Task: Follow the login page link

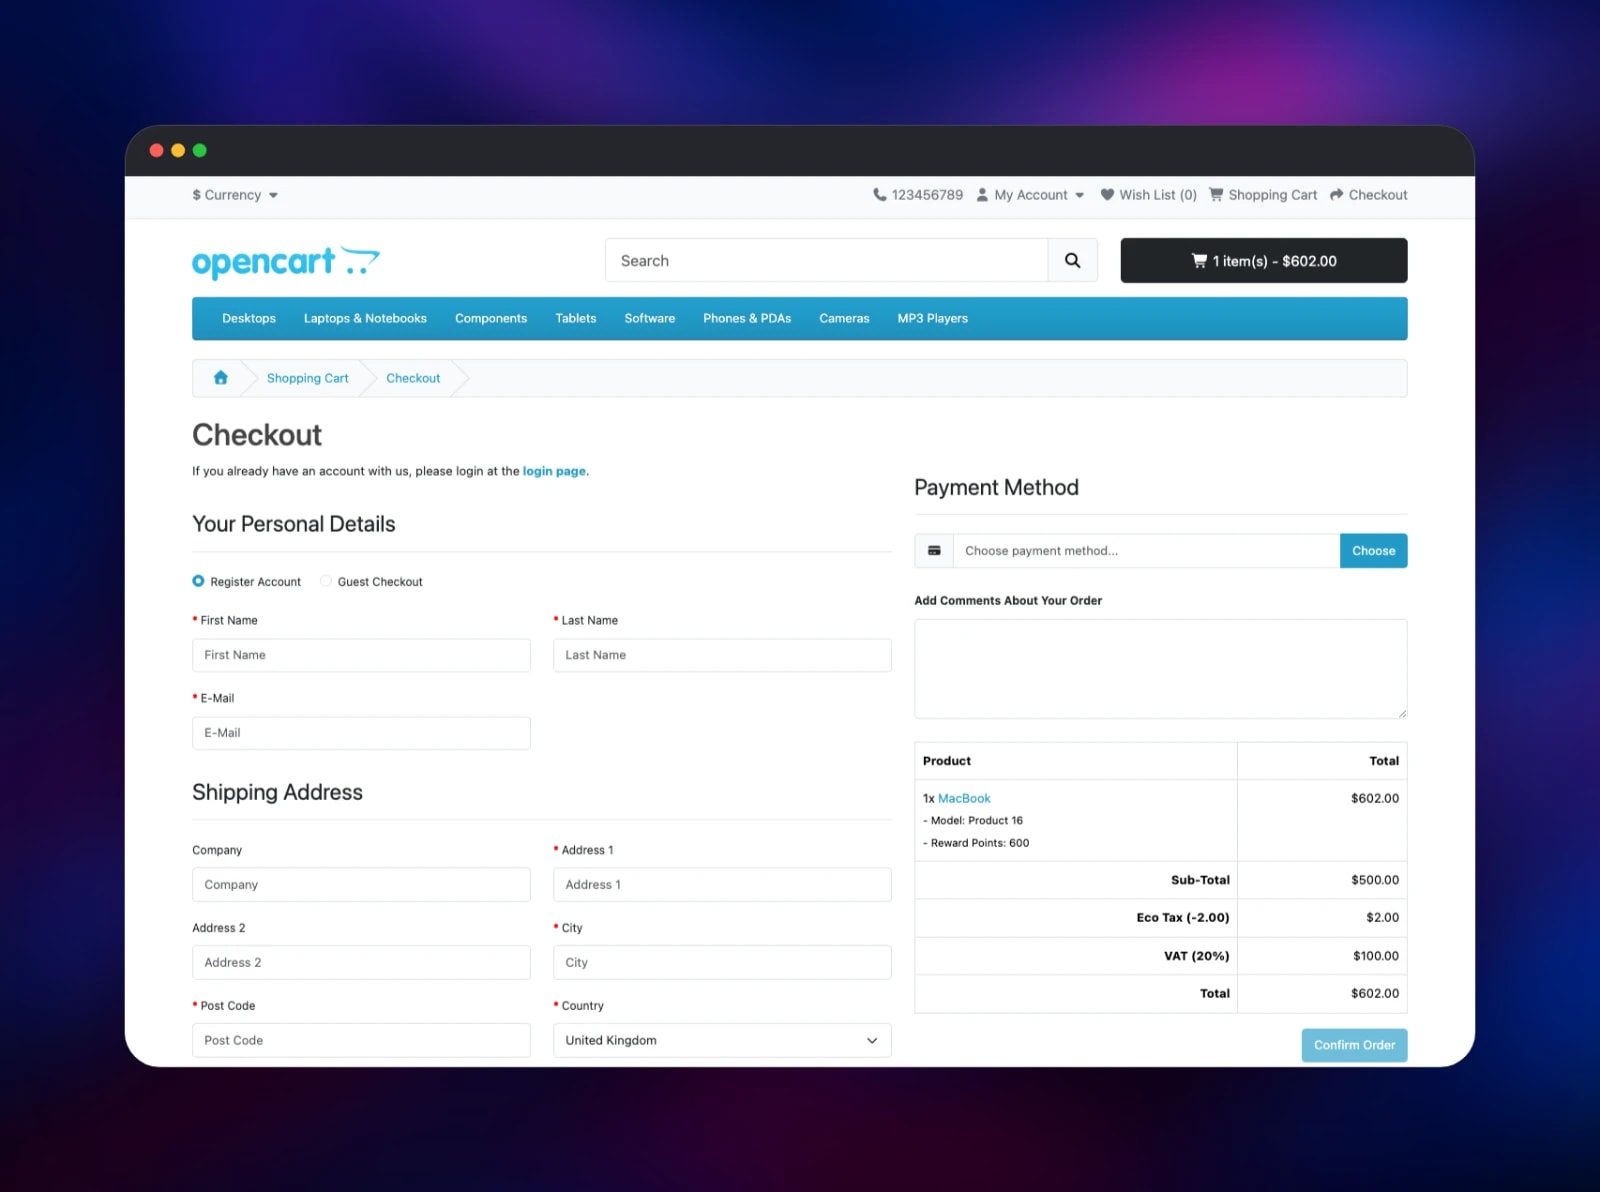Action: (x=554, y=471)
